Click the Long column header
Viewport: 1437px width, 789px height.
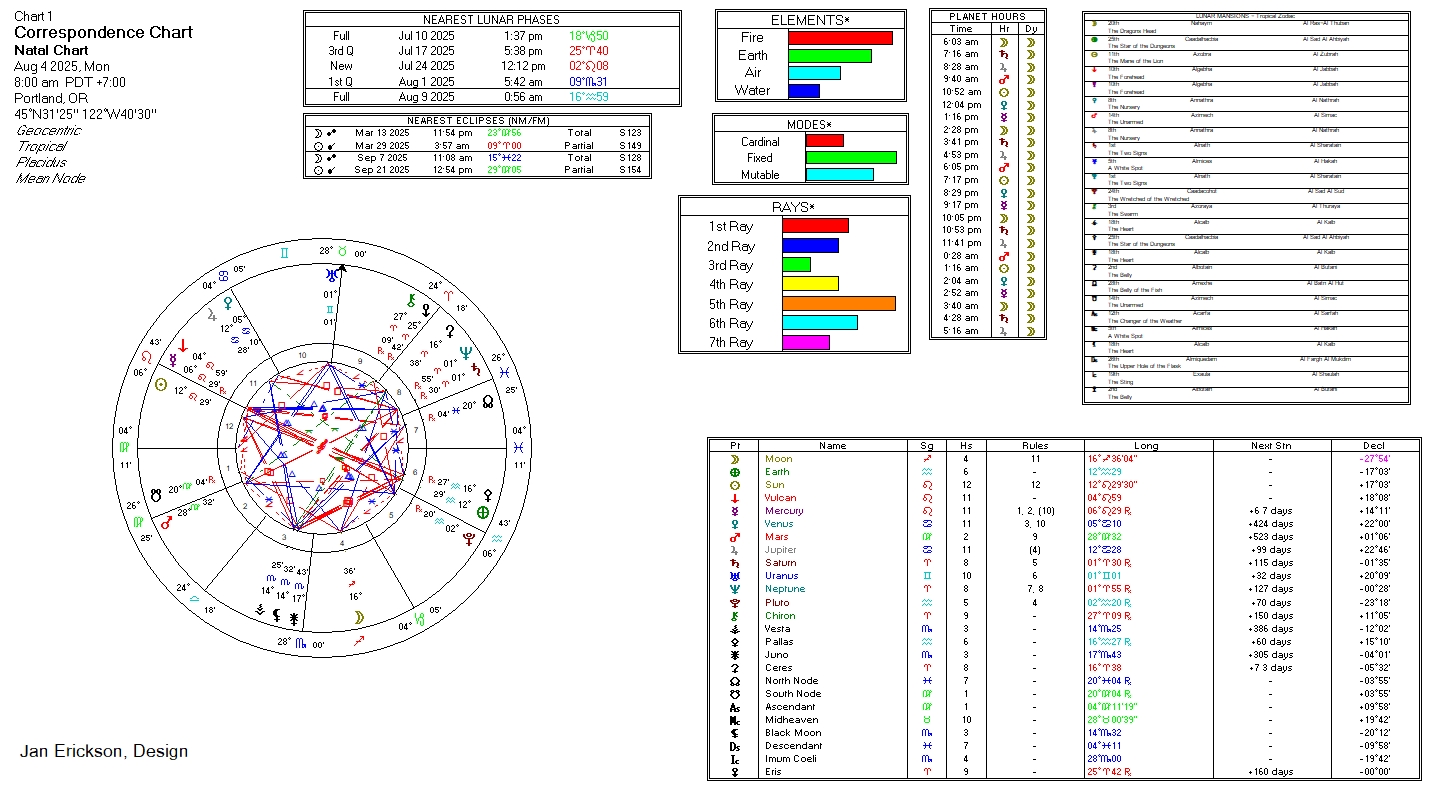(1146, 446)
